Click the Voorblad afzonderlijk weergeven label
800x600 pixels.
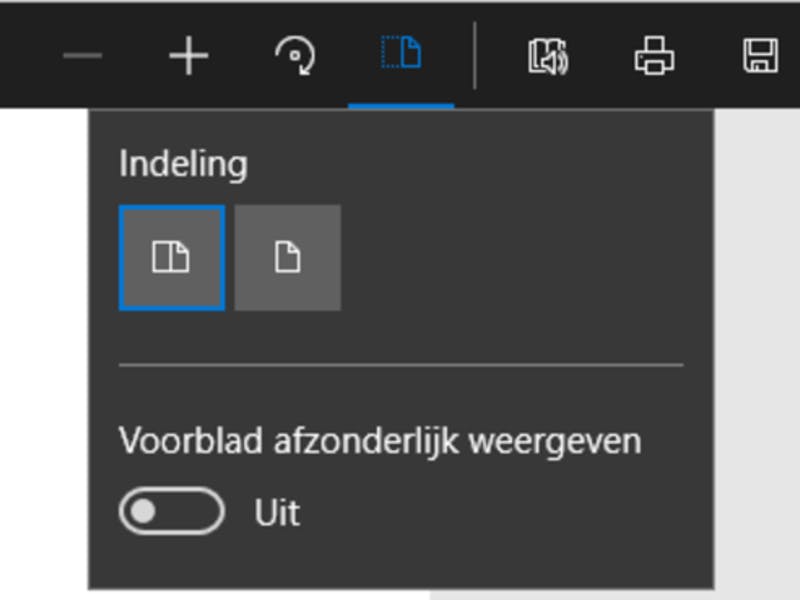click(380, 441)
